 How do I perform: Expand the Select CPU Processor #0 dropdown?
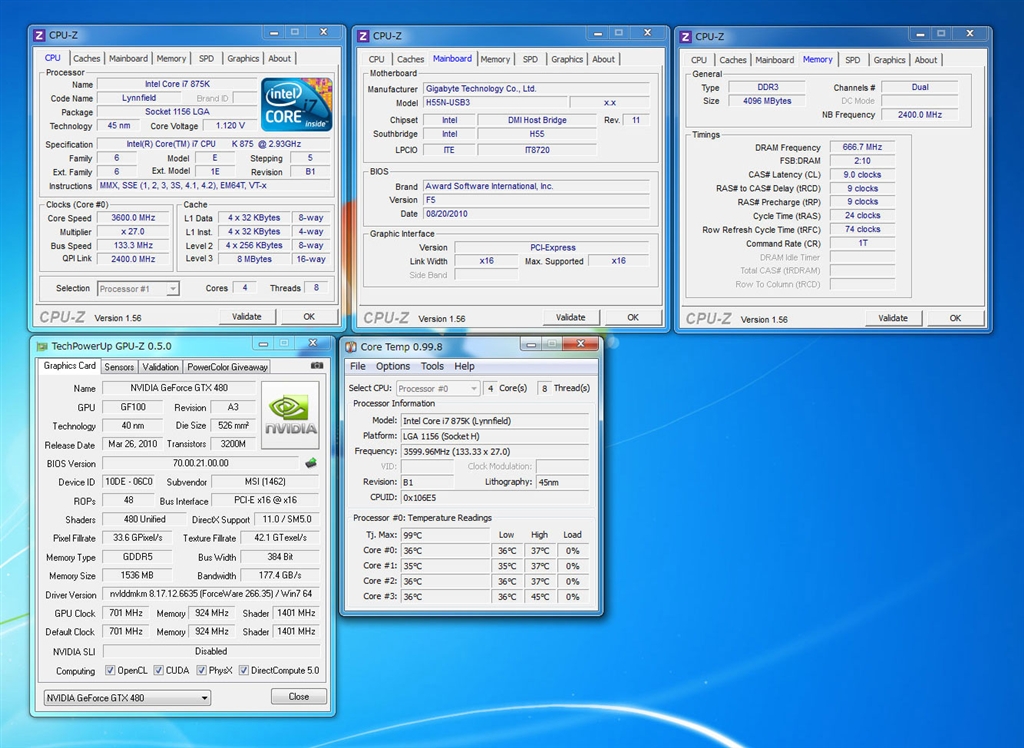pyautogui.click(x=438, y=388)
